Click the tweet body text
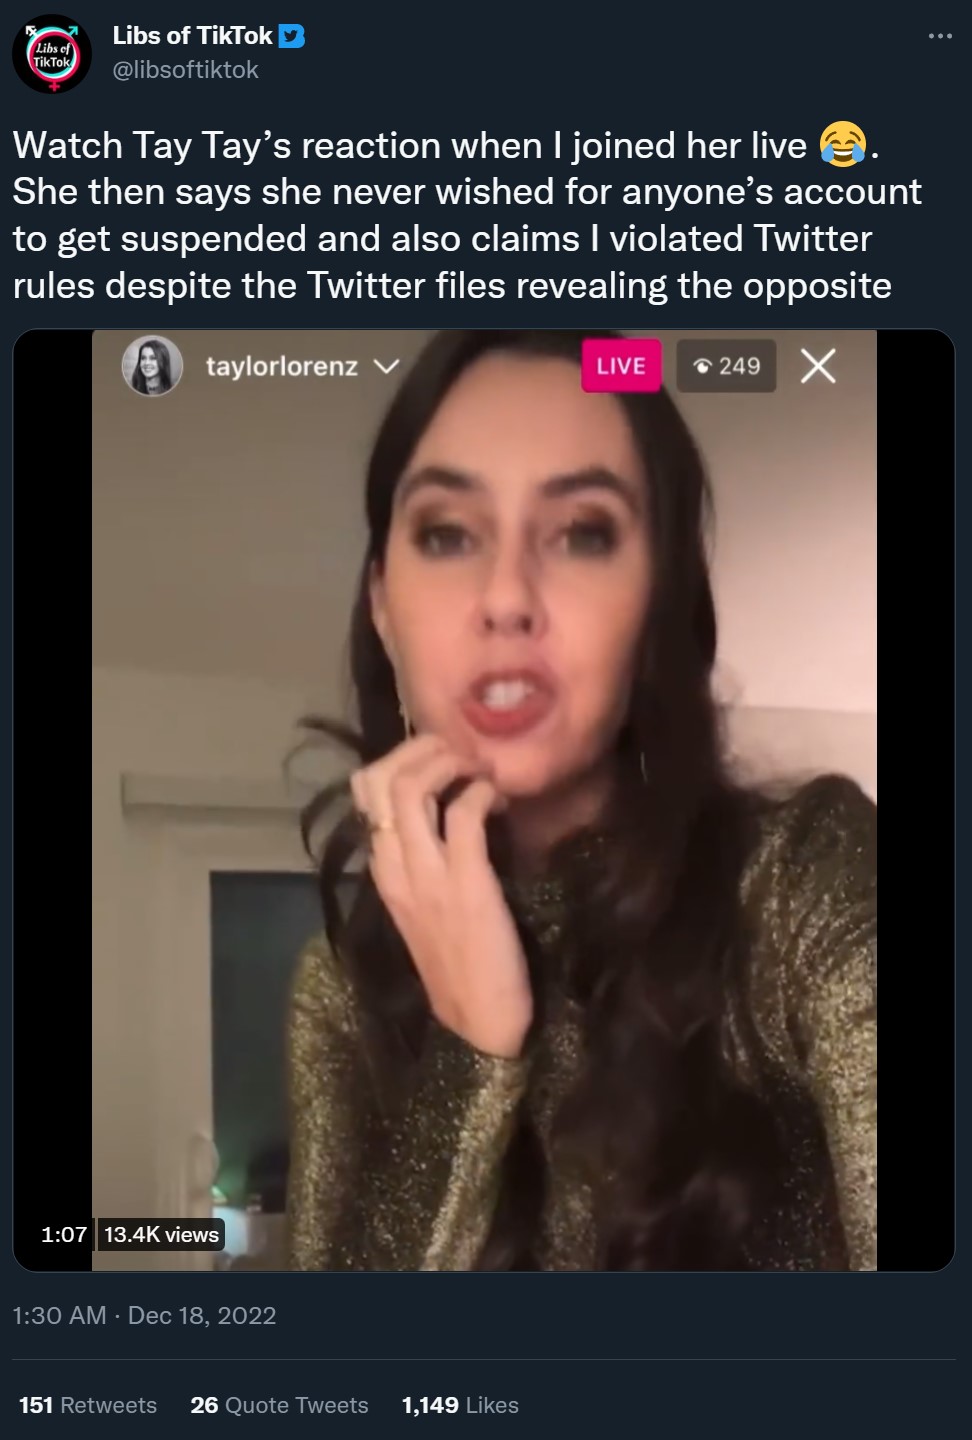 467,215
